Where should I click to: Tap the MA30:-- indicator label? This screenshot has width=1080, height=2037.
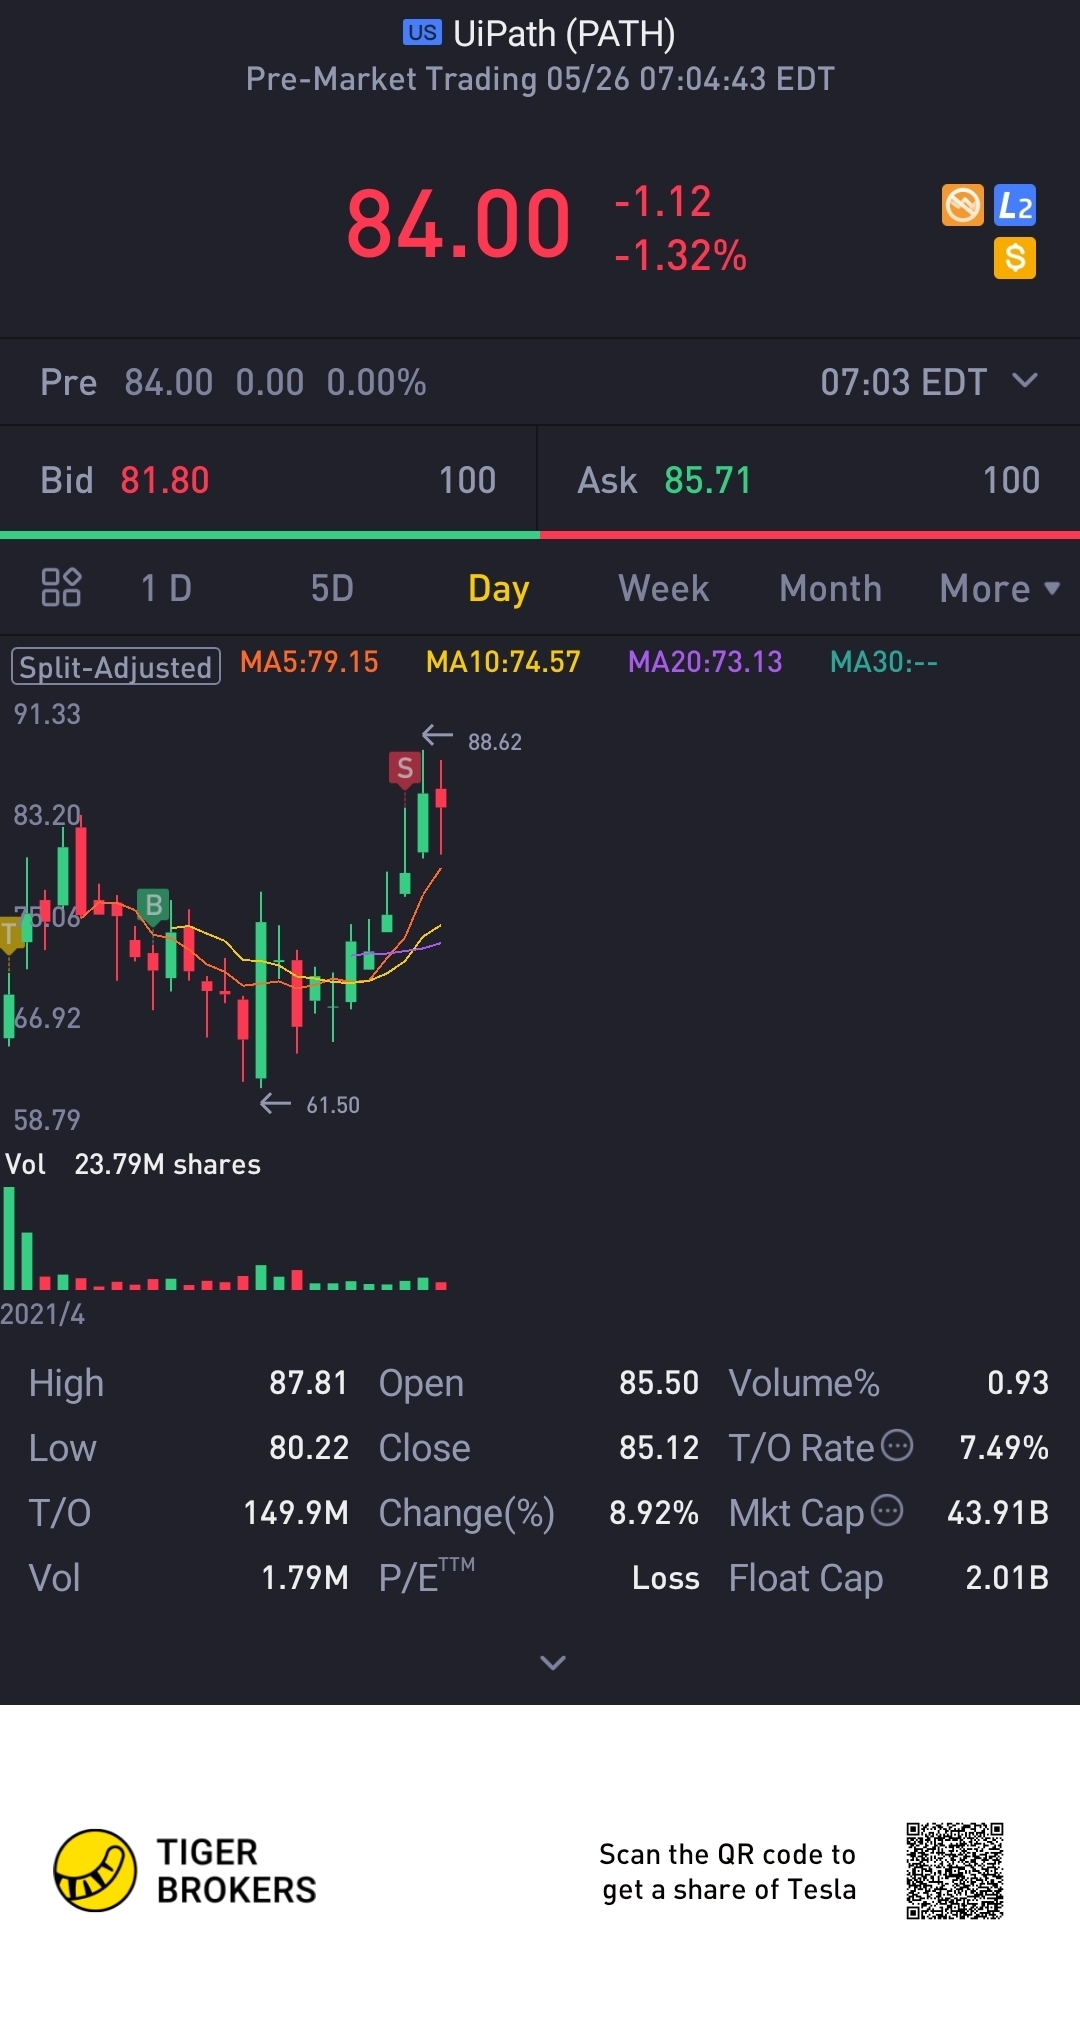(884, 662)
